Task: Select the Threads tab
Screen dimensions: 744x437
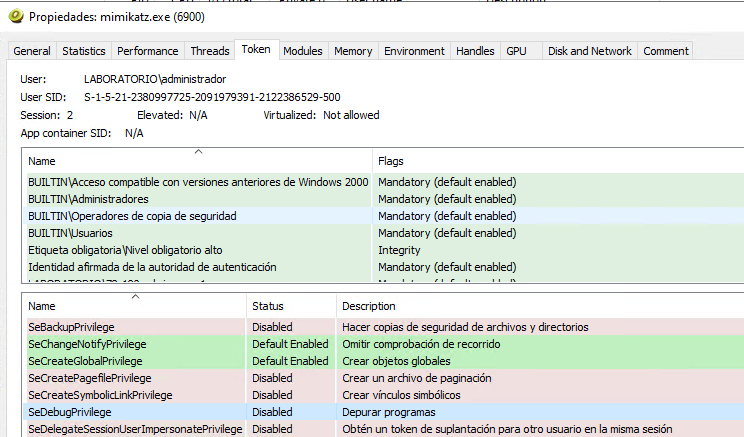Action: tap(210, 51)
